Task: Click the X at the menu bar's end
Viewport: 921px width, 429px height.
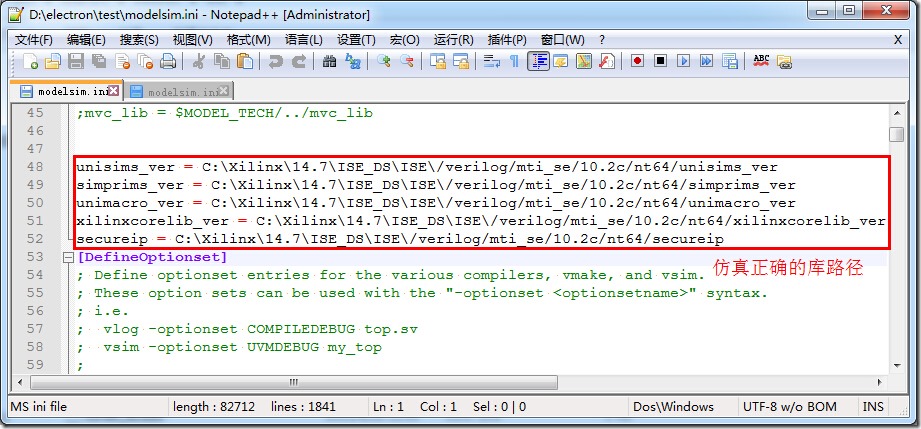Action: pos(898,40)
